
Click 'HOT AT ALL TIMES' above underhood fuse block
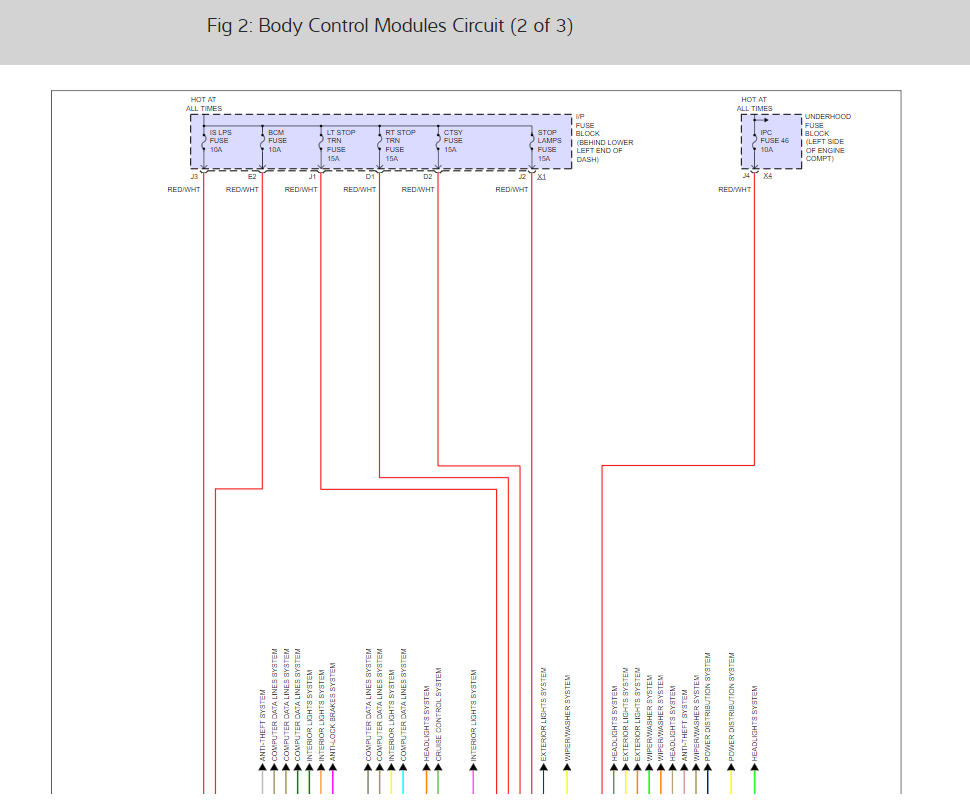pyautogui.click(x=754, y=104)
